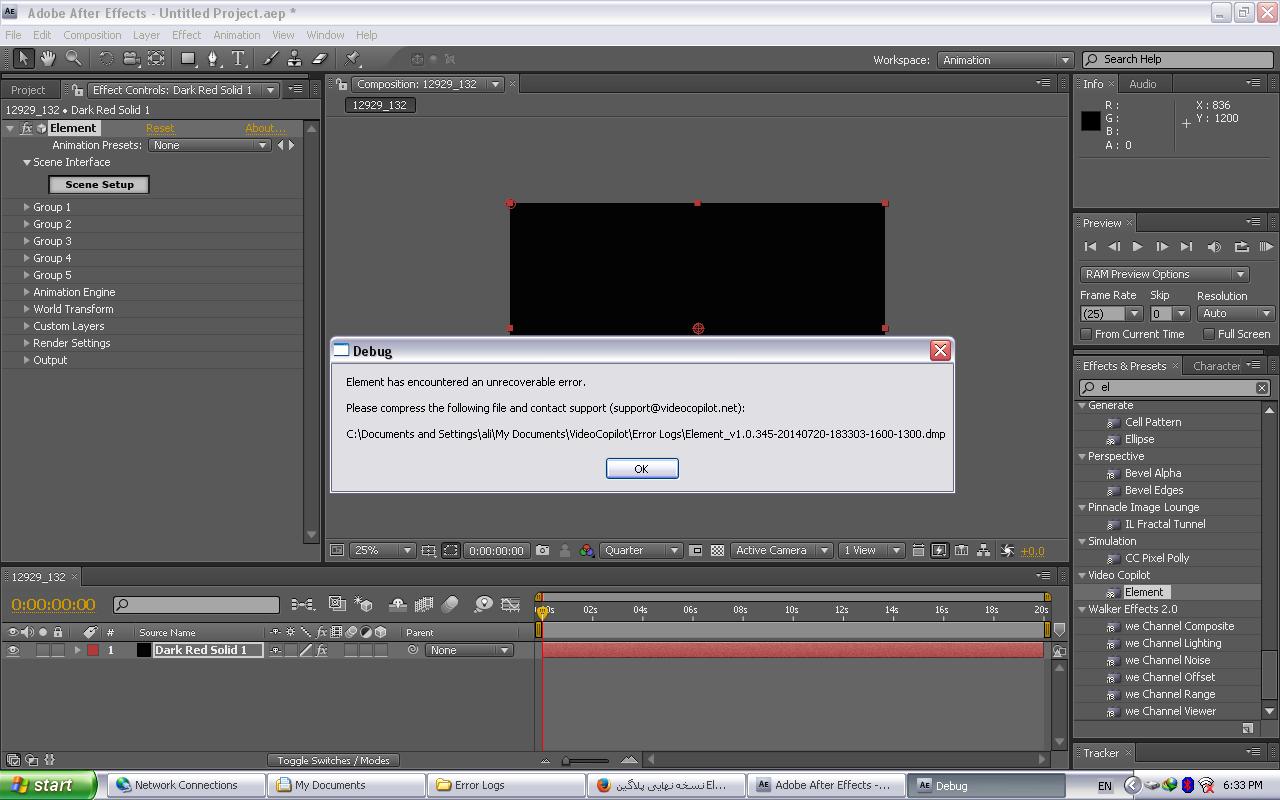Image resolution: width=1280 pixels, height=800 pixels.
Task: Select the Pen tool
Action: point(213,59)
